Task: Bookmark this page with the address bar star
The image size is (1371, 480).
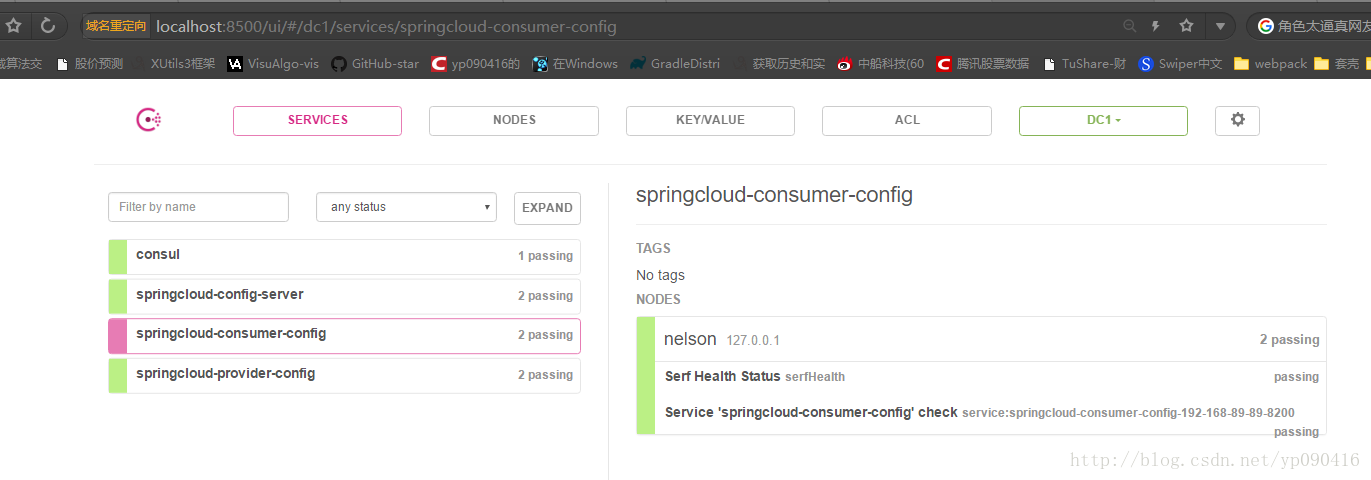Action: coord(1186,26)
